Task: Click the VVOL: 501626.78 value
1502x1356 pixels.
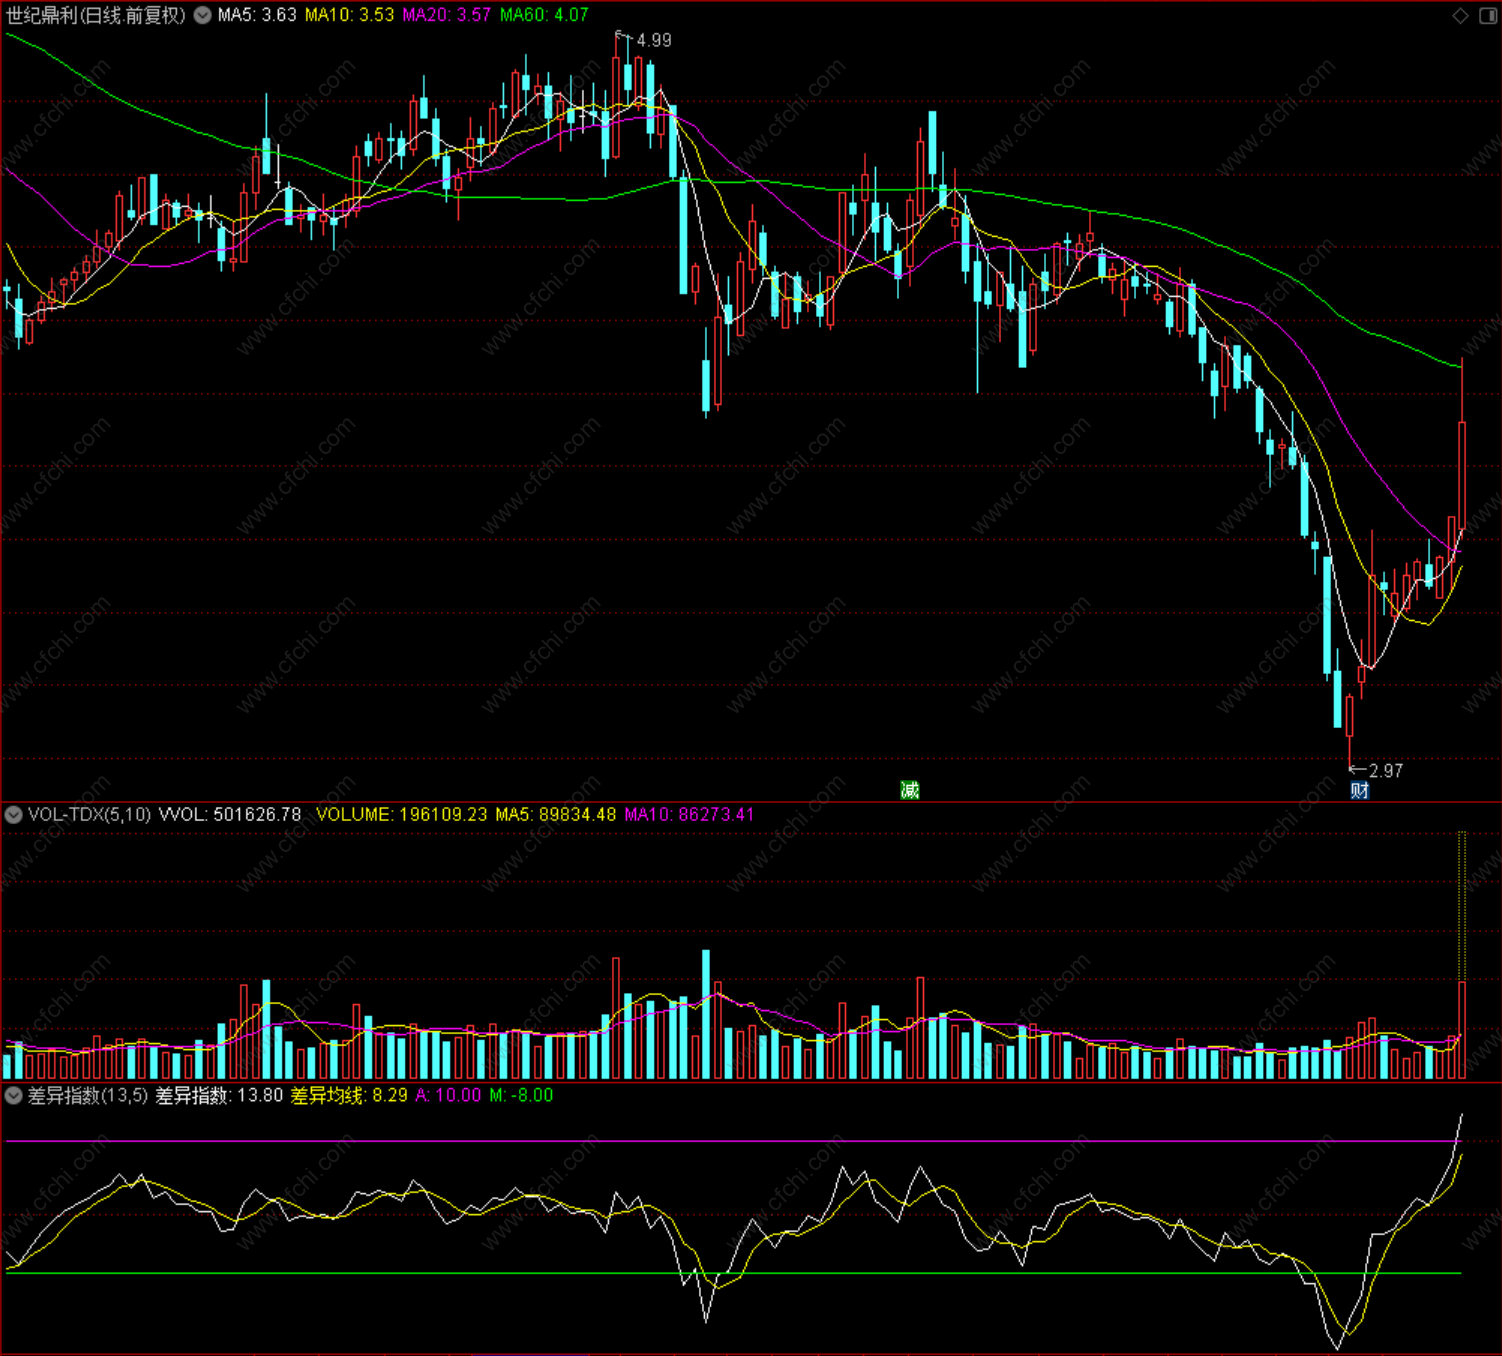Action: [x=230, y=814]
